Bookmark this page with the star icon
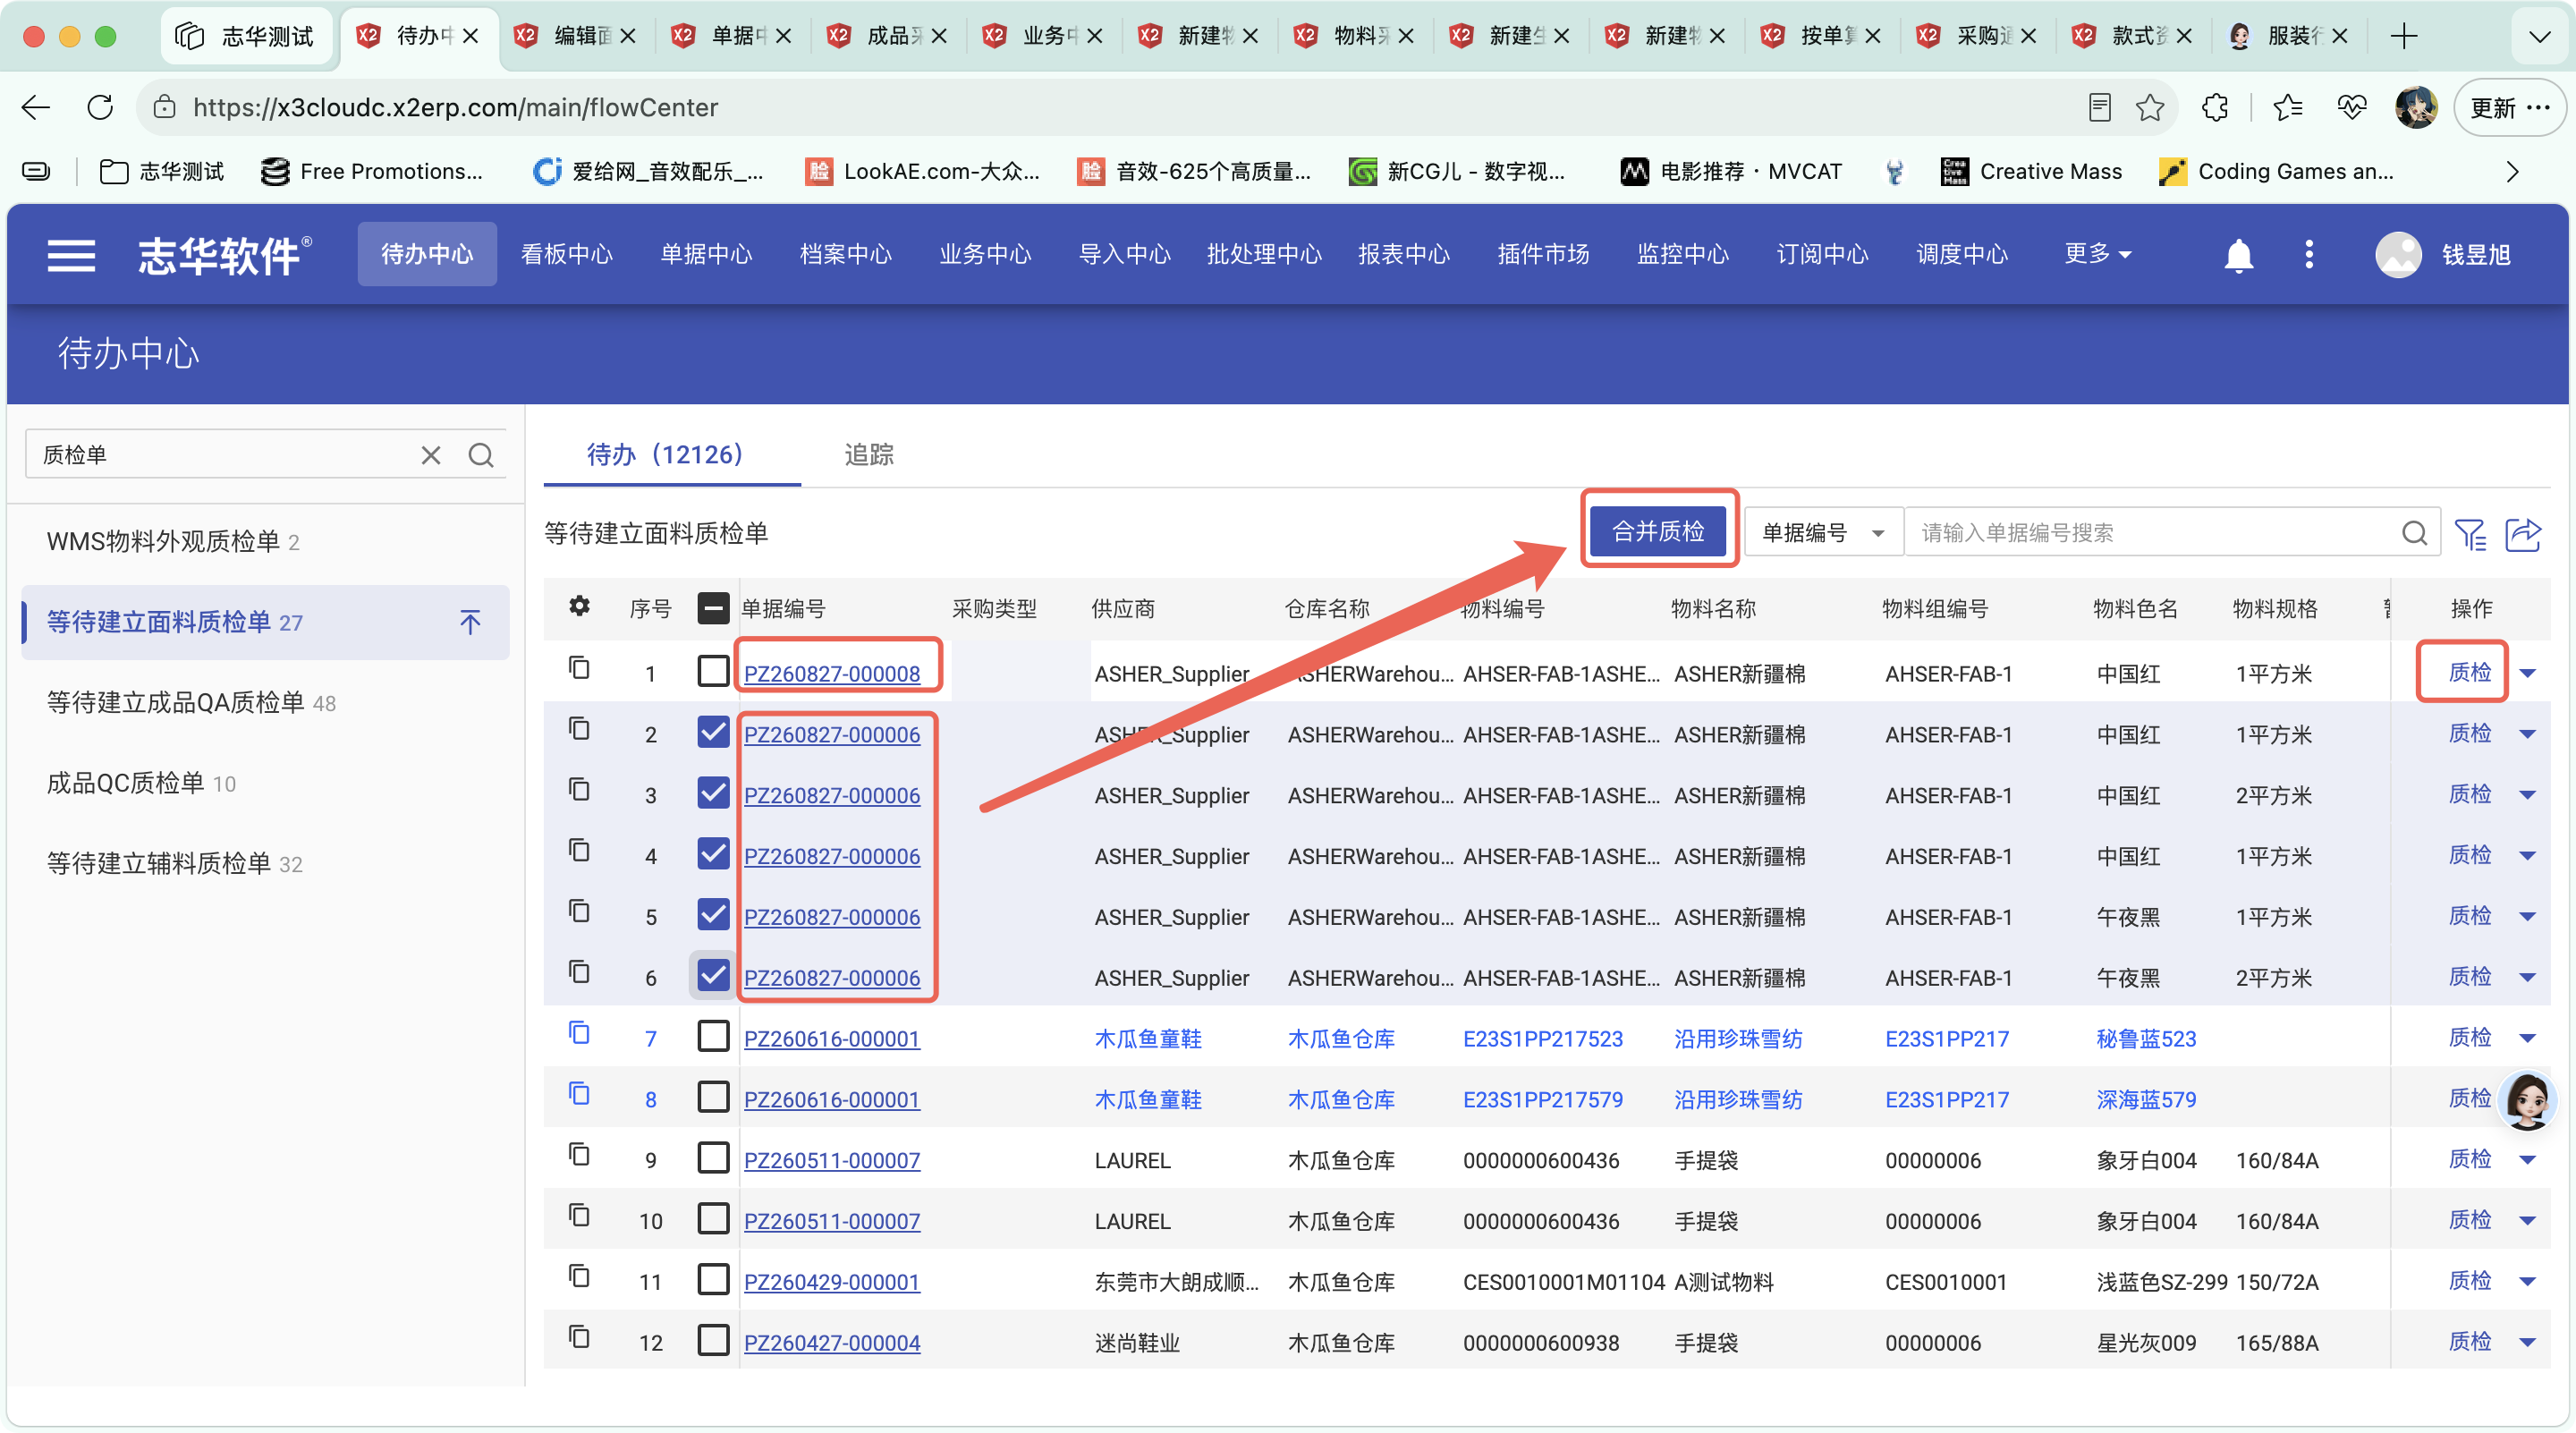 pyautogui.click(x=2149, y=107)
